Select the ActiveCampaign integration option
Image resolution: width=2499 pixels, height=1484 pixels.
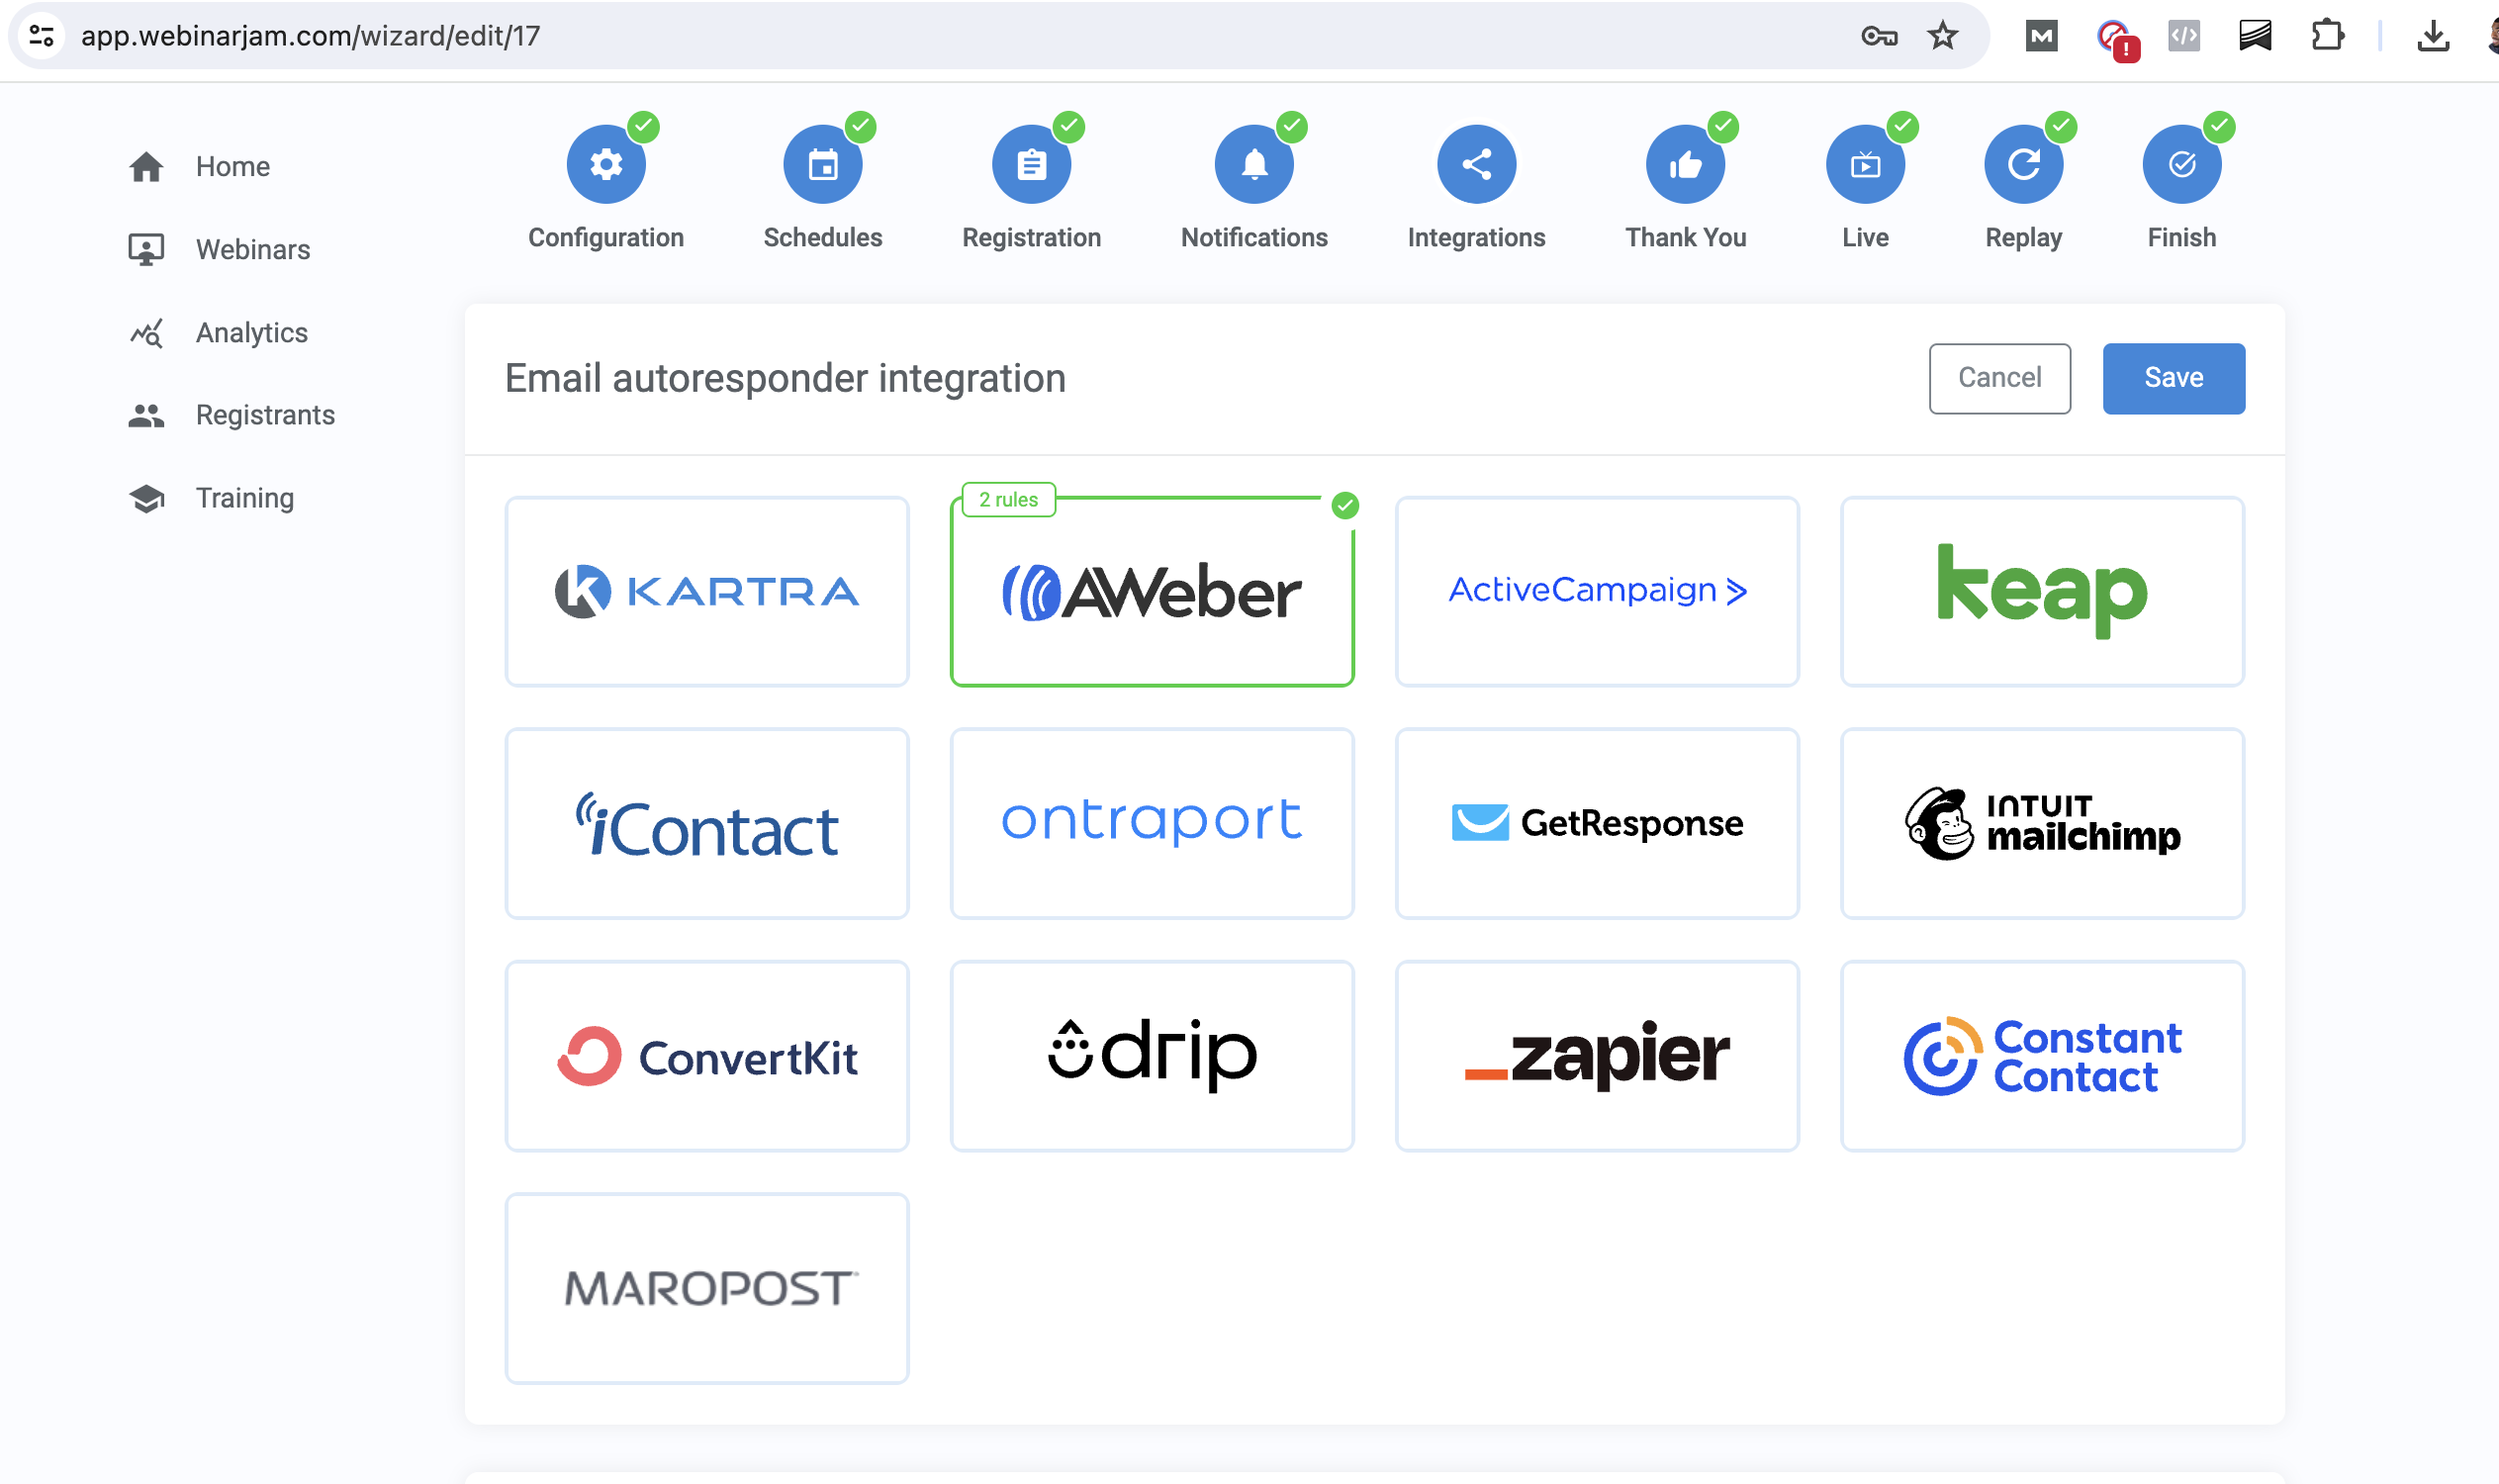(1597, 590)
